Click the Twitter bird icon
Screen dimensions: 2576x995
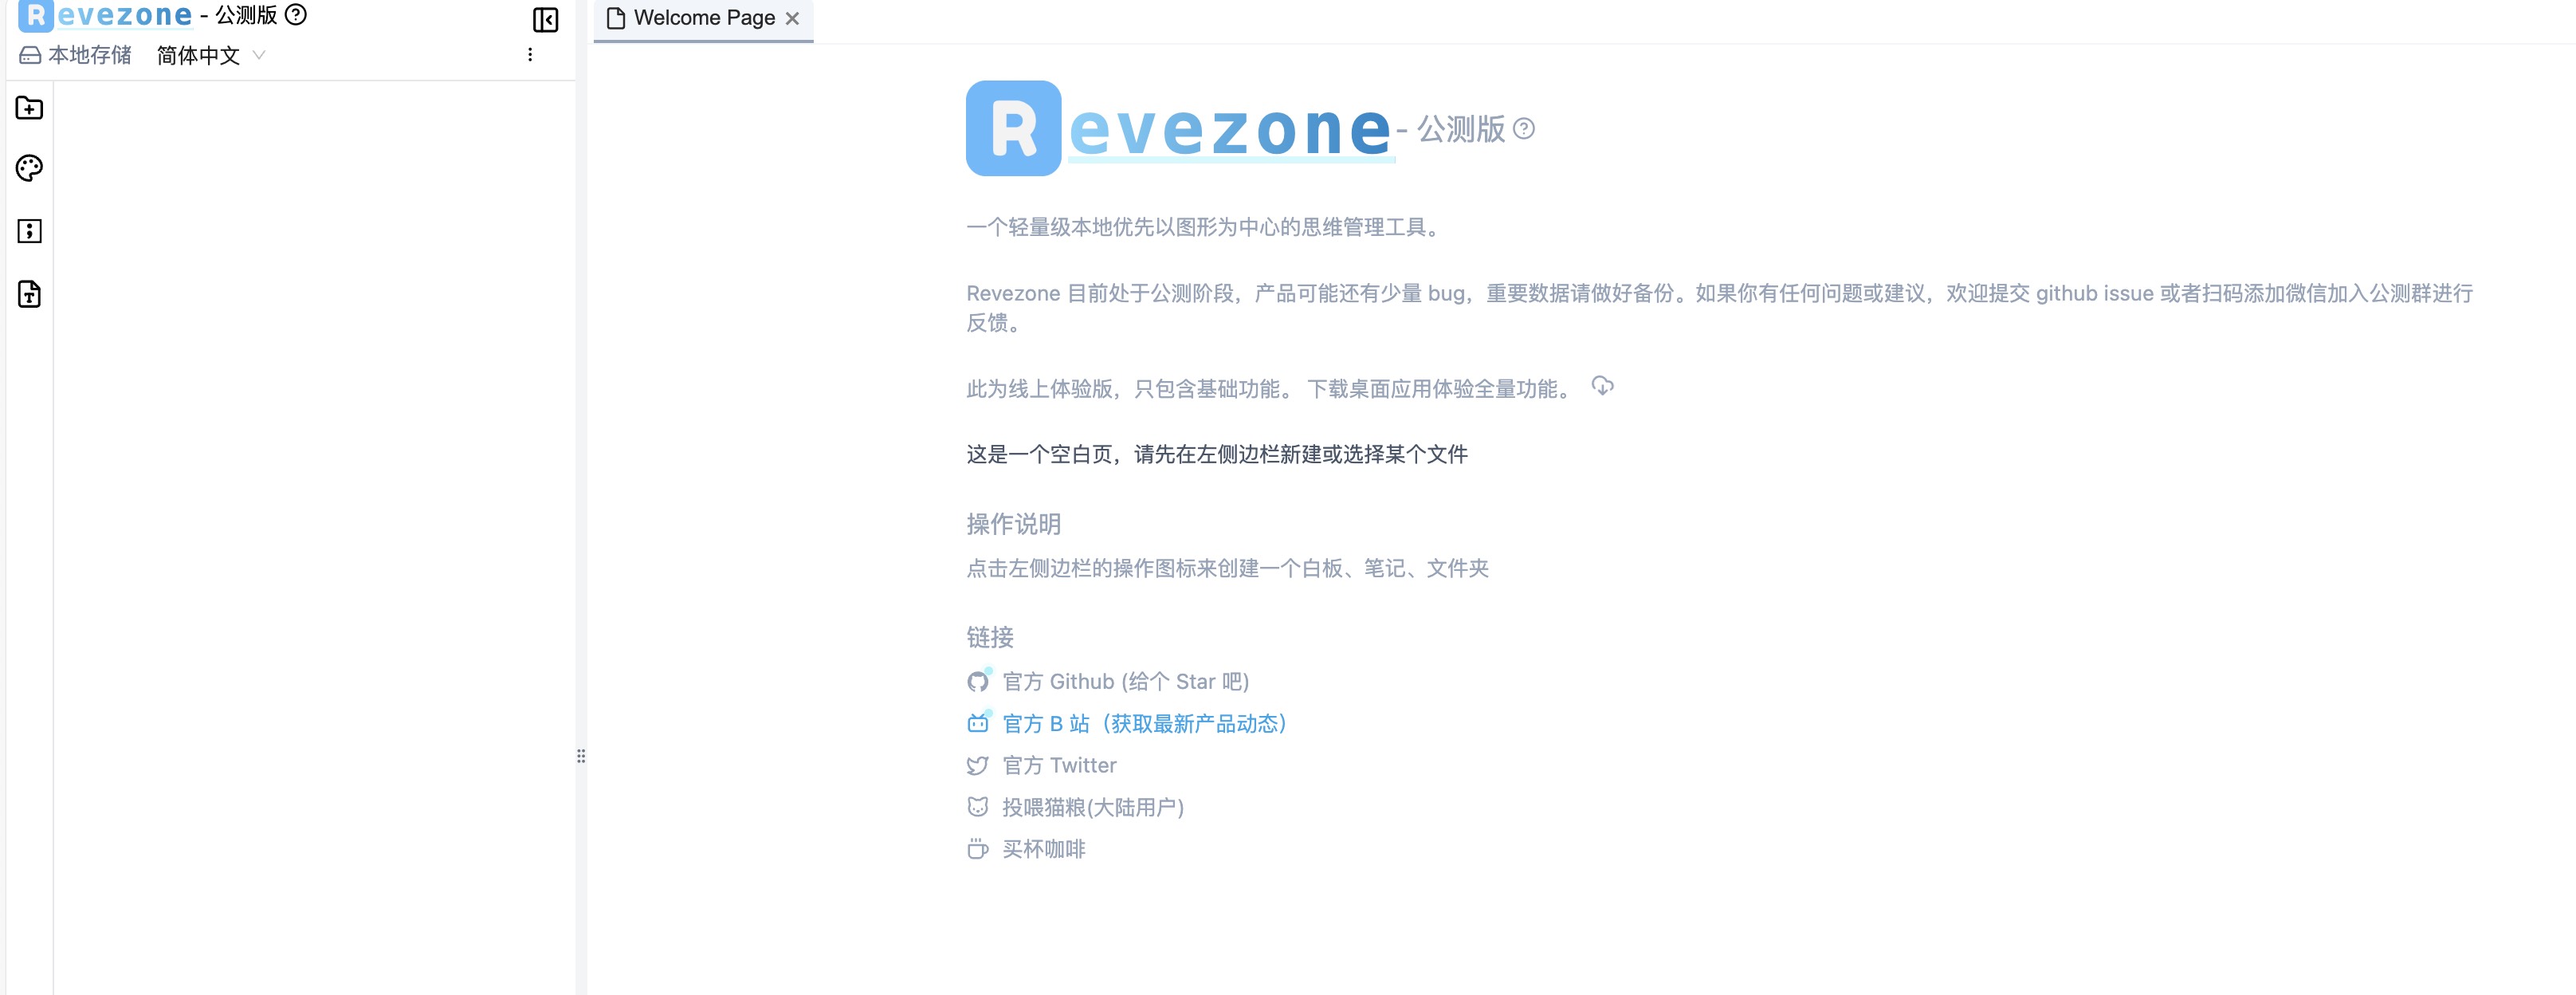[978, 766]
